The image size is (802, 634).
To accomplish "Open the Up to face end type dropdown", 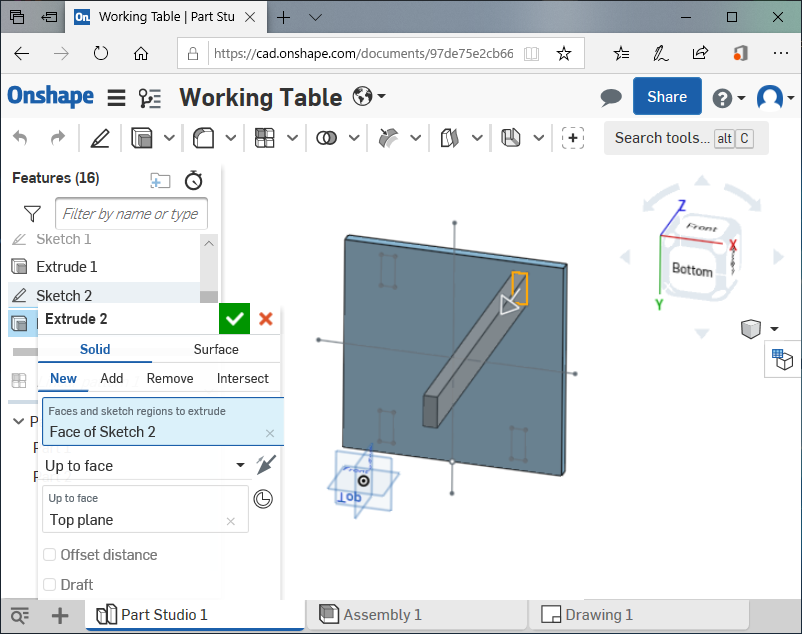I will click(145, 465).
